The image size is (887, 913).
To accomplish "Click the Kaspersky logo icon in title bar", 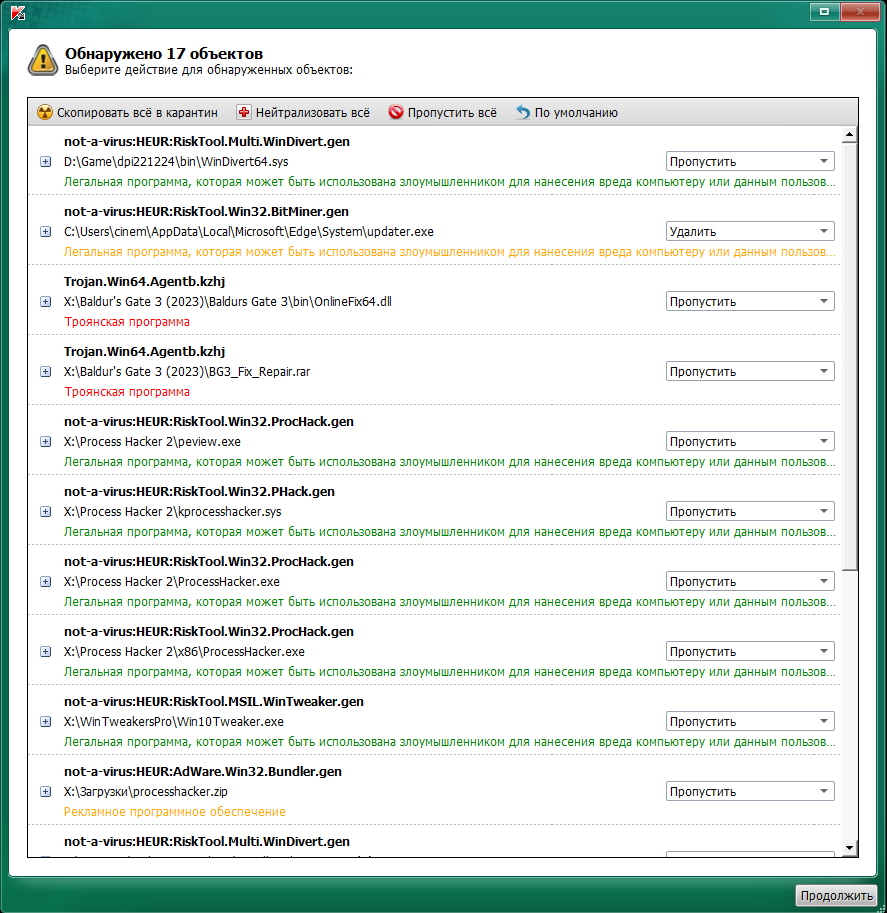I will [x=18, y=13].
